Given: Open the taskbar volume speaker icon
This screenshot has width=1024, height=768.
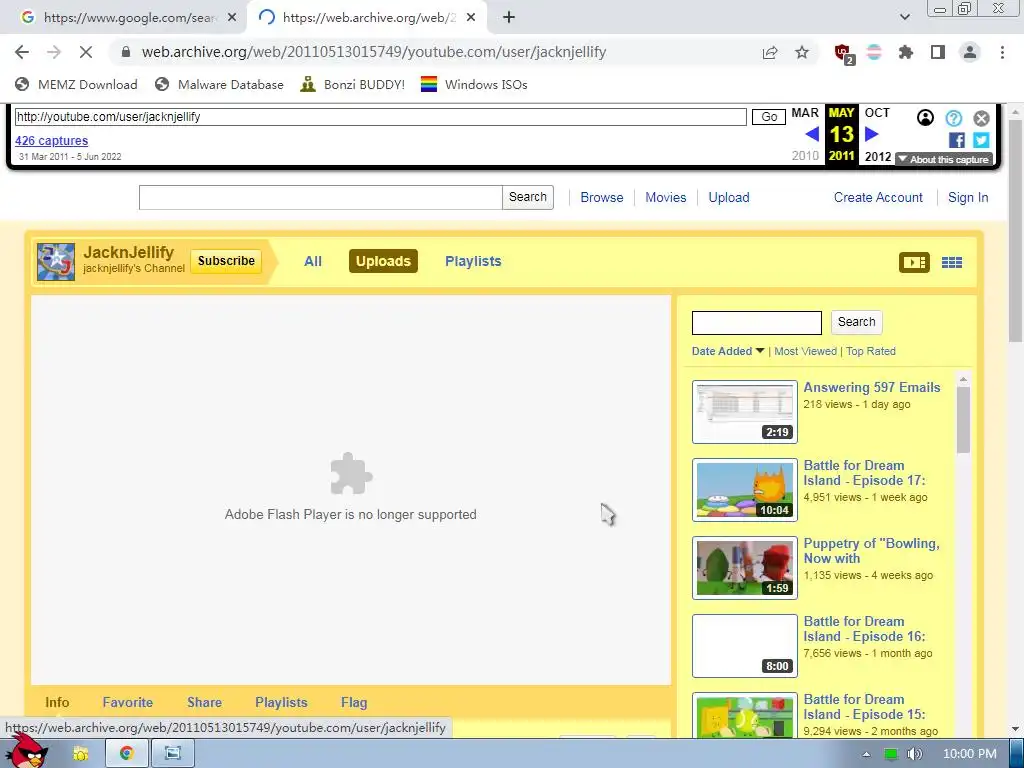Looking at the screenshot, I should coord(914,754).
